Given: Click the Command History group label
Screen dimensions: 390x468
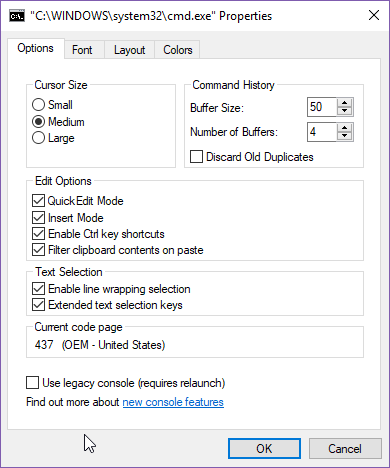Looking at the screenshot, I should 233,85.
